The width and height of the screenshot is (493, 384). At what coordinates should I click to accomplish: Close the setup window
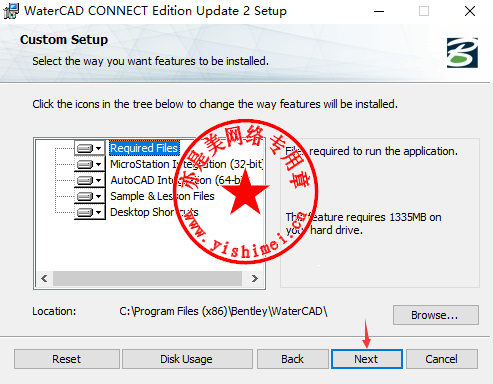470,11
